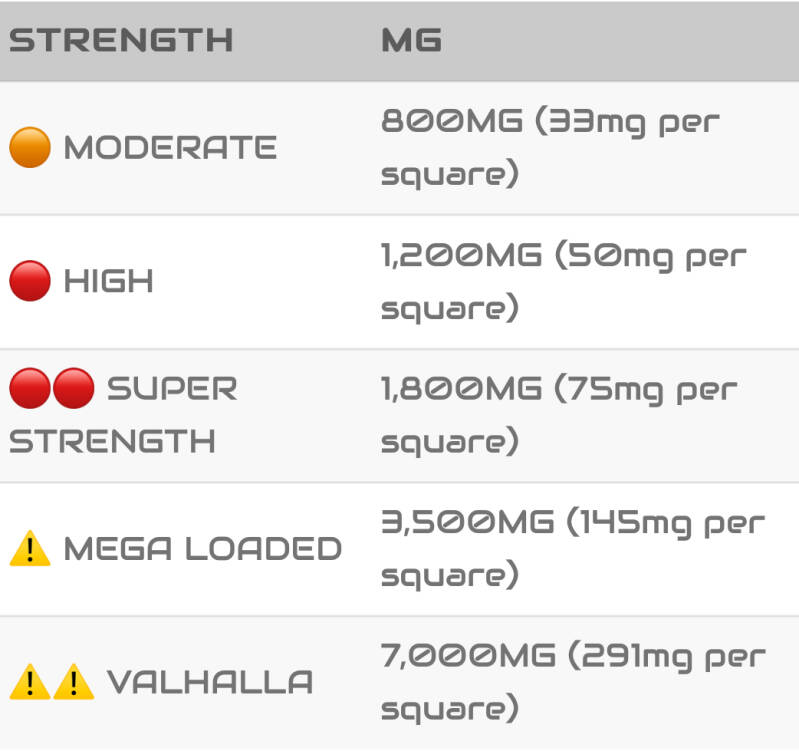Click the right warning triangle beside VALHALLA
The image size is (799, 751).
(73, 682)
